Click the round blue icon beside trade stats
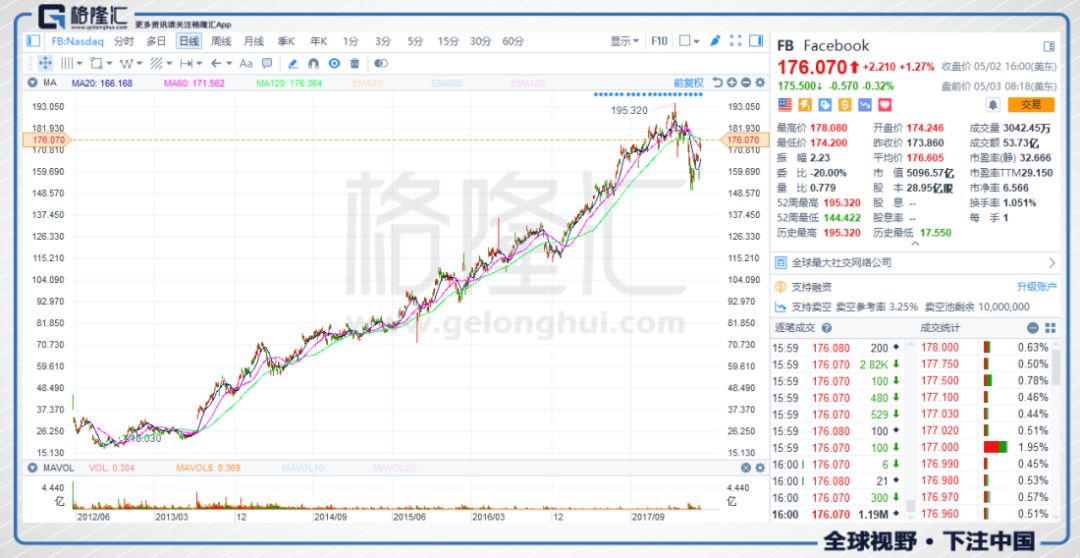This screenshot has height=558, width=1080. (x=1033, y=328)
